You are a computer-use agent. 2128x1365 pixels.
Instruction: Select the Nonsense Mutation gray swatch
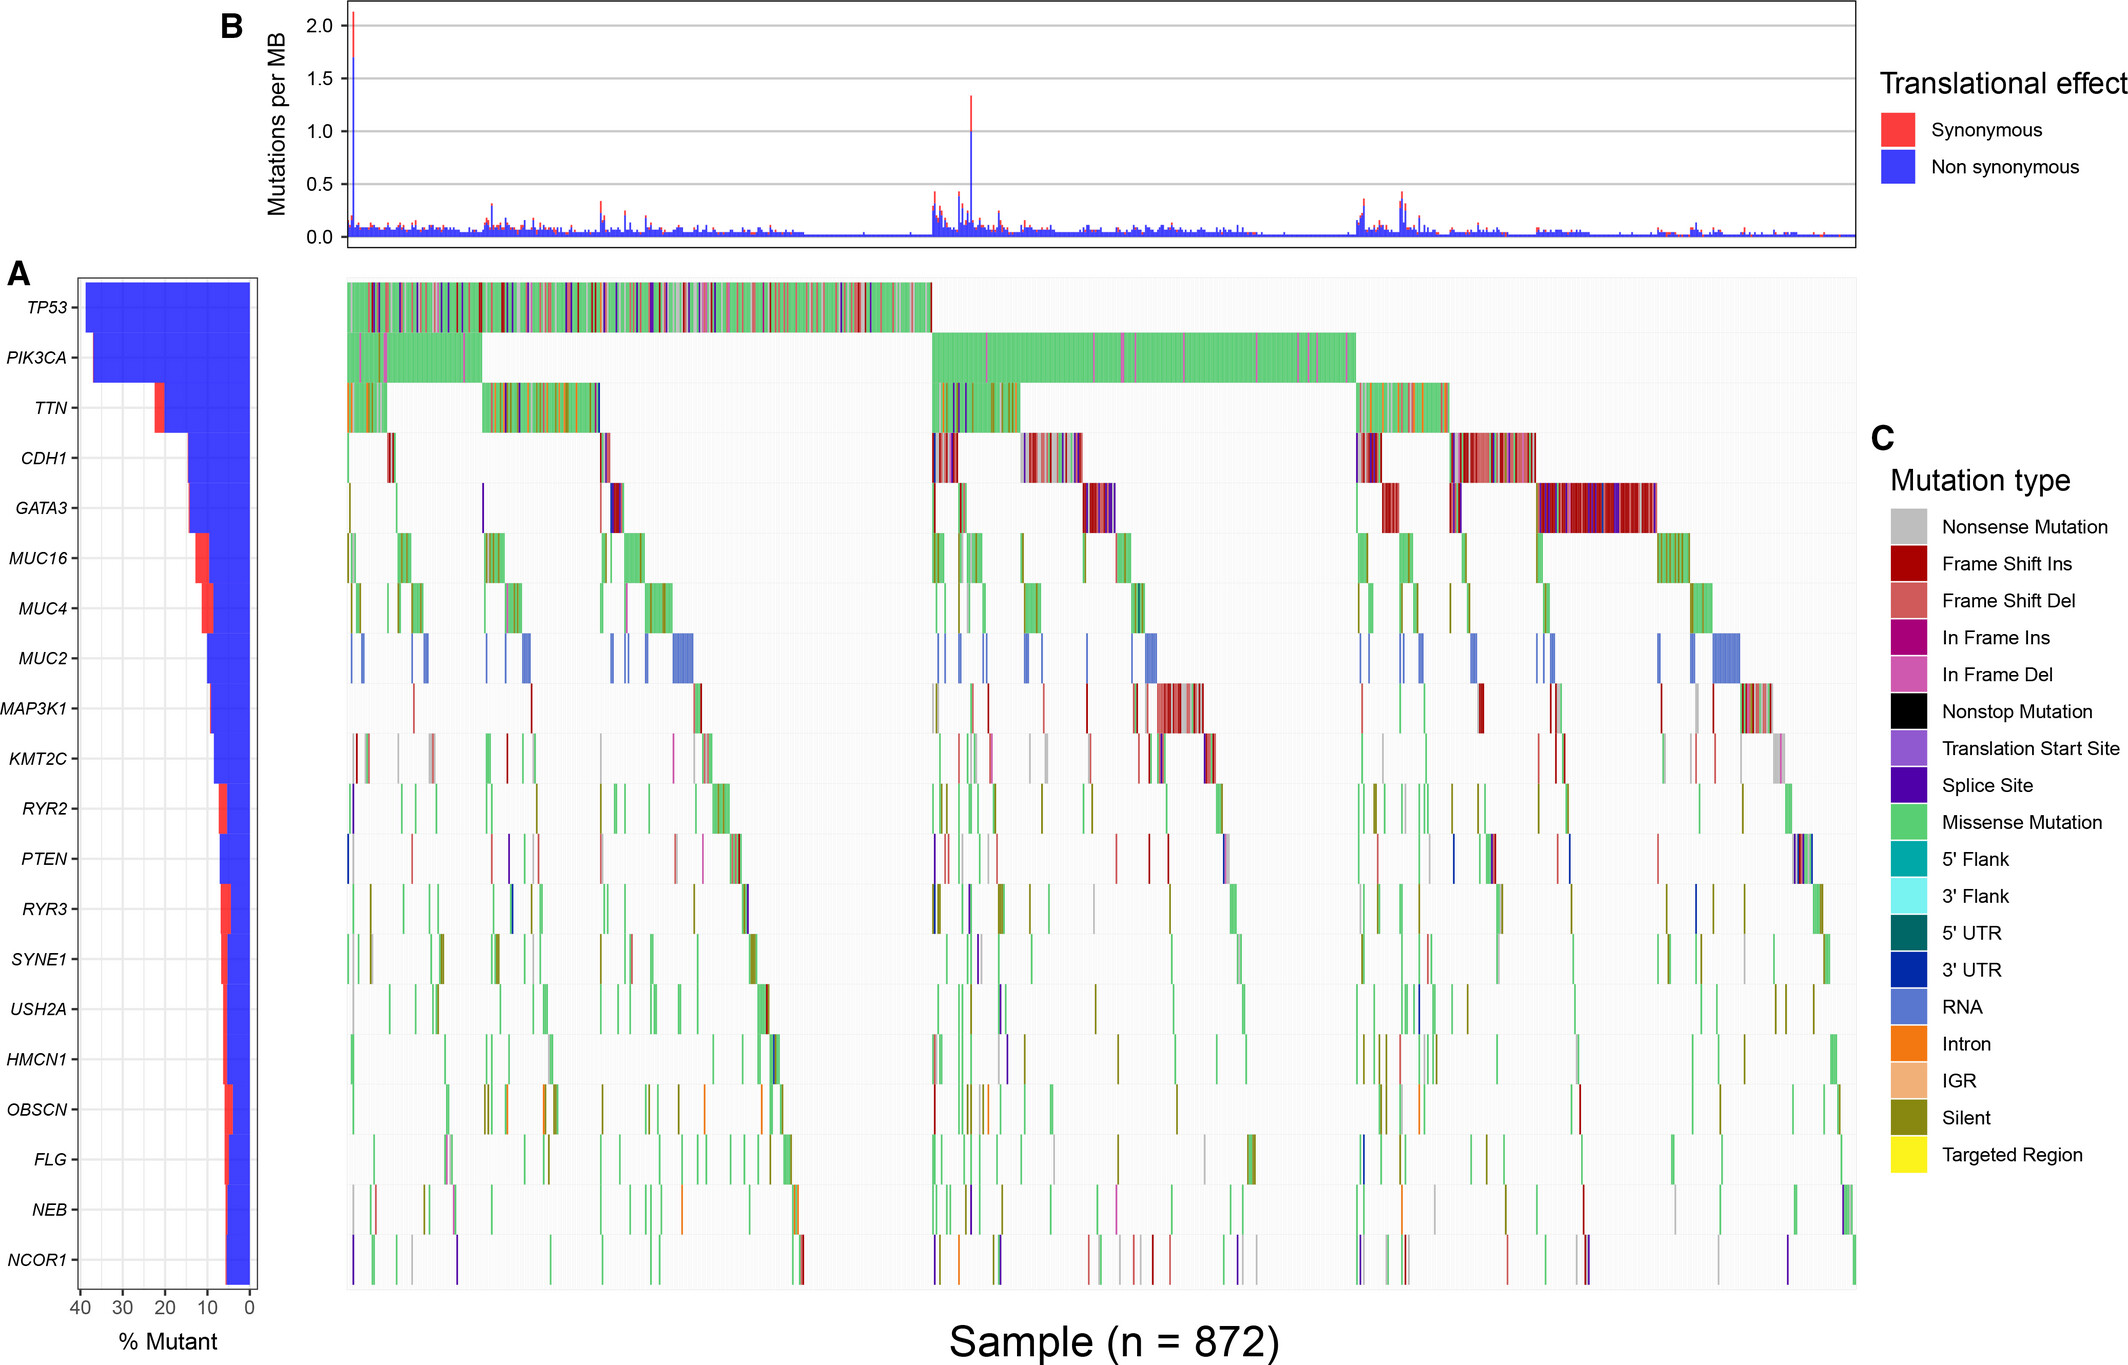point(1908,527)
